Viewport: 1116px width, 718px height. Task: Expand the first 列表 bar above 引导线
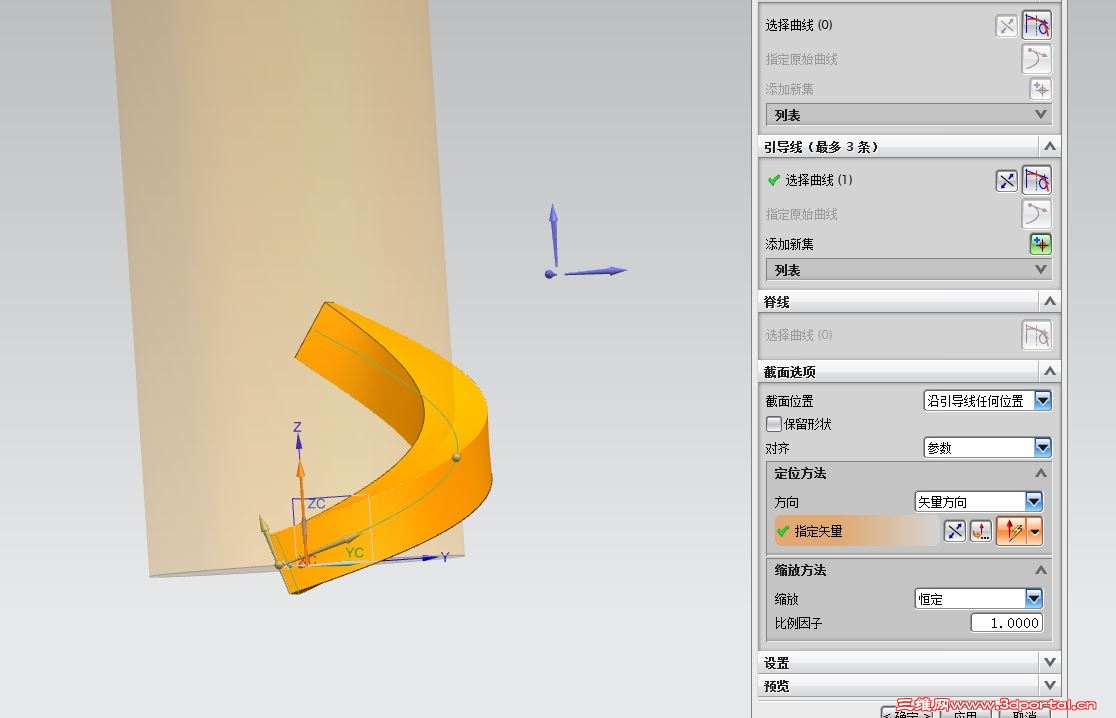(909, 115)
